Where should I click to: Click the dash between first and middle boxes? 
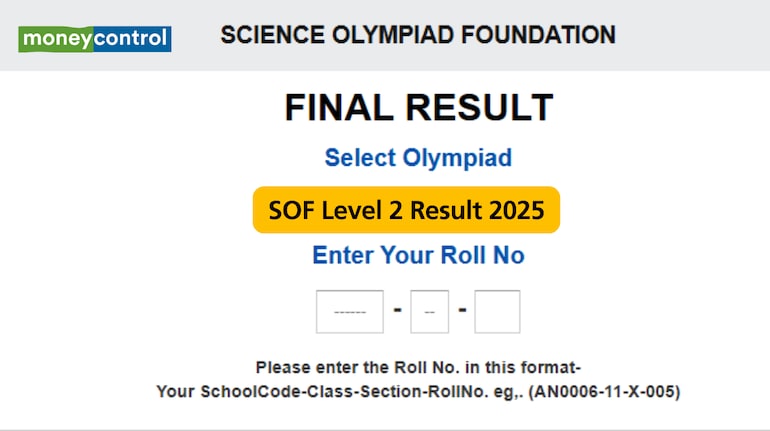coord(397,310)
